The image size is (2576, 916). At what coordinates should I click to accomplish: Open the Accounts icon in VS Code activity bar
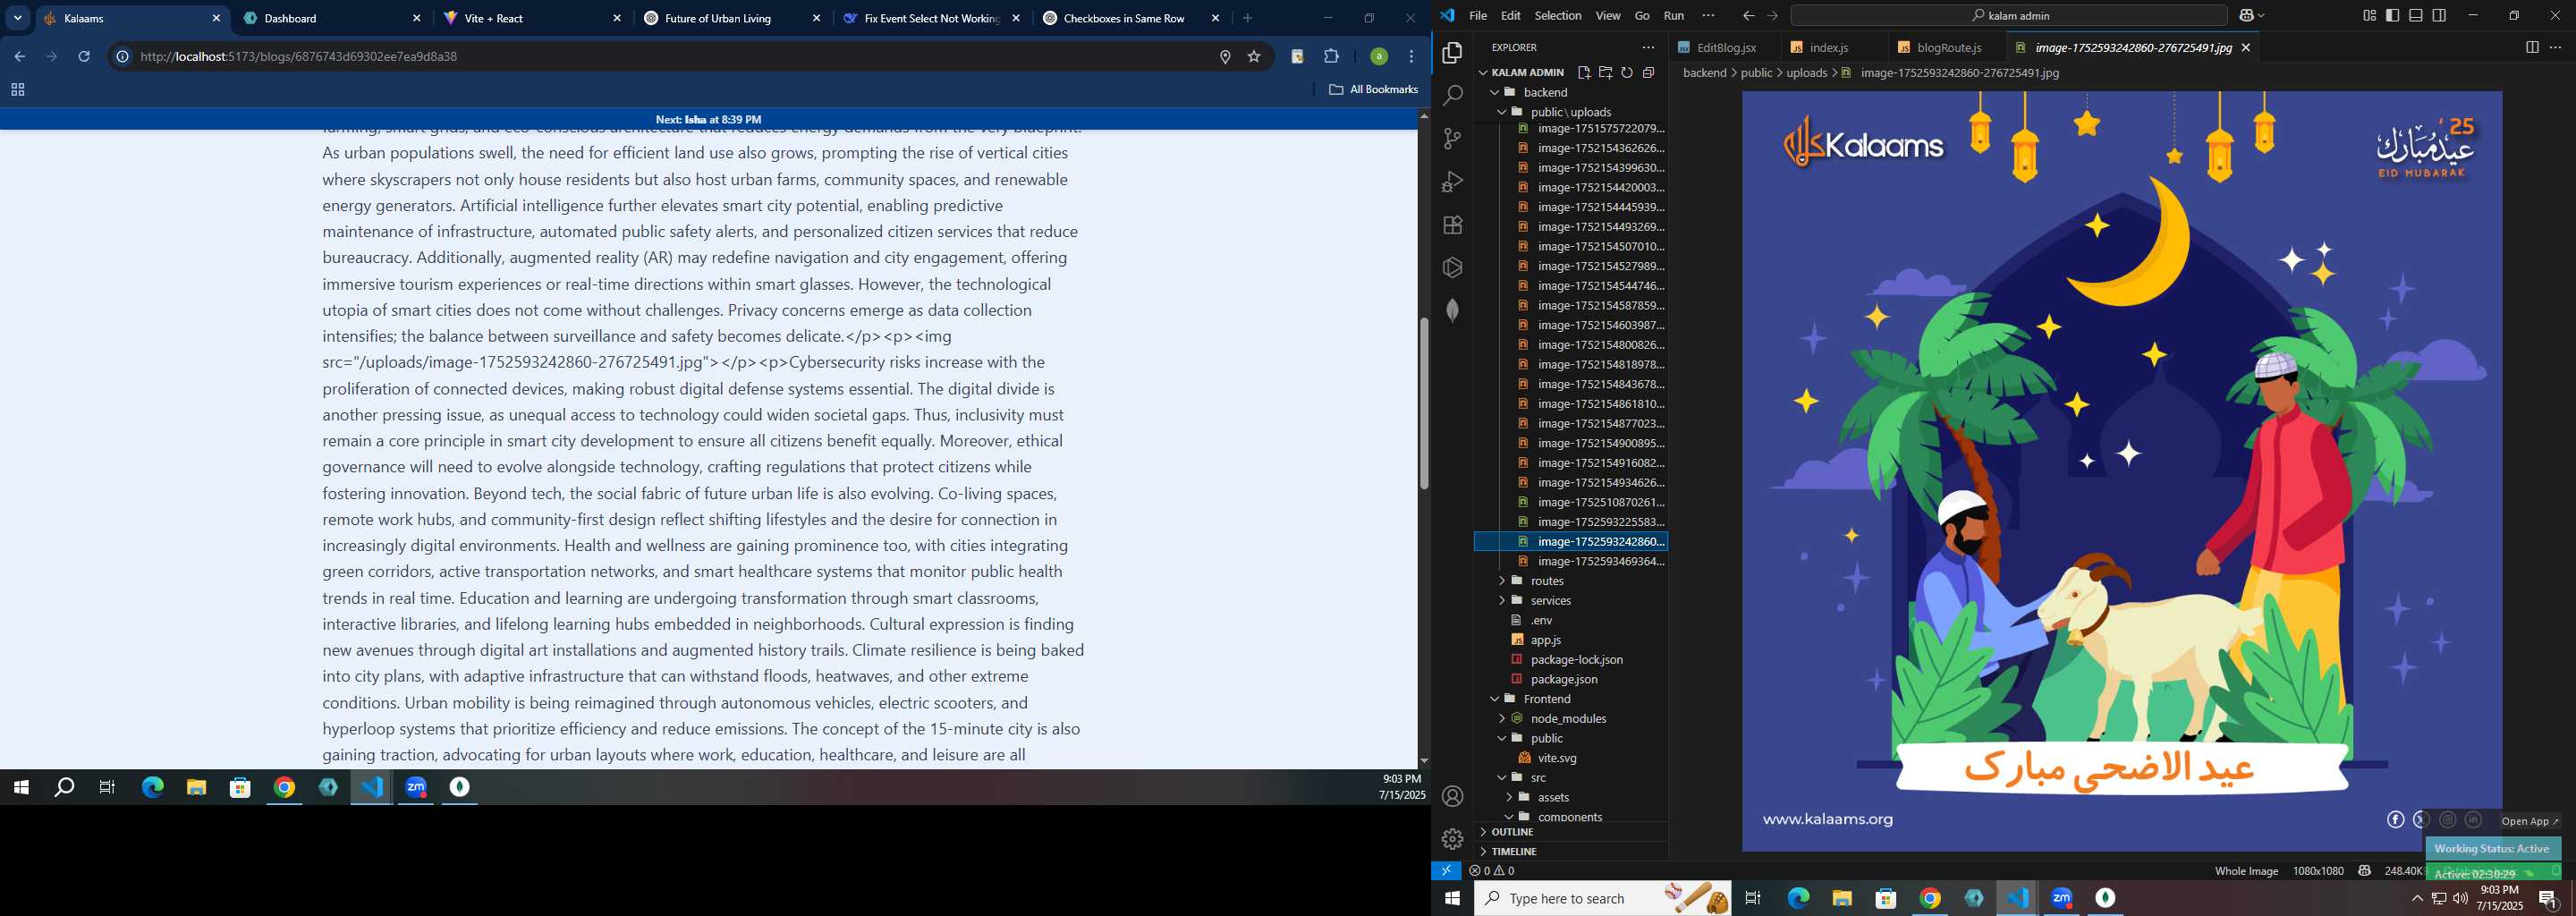1453,796
